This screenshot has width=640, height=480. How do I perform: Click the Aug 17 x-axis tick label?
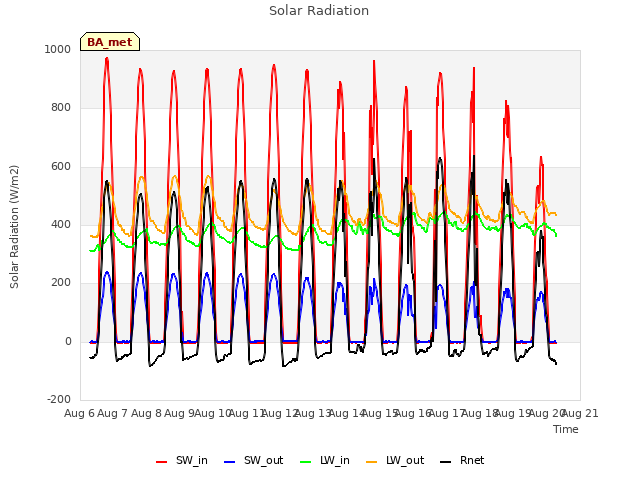point(446,413)
